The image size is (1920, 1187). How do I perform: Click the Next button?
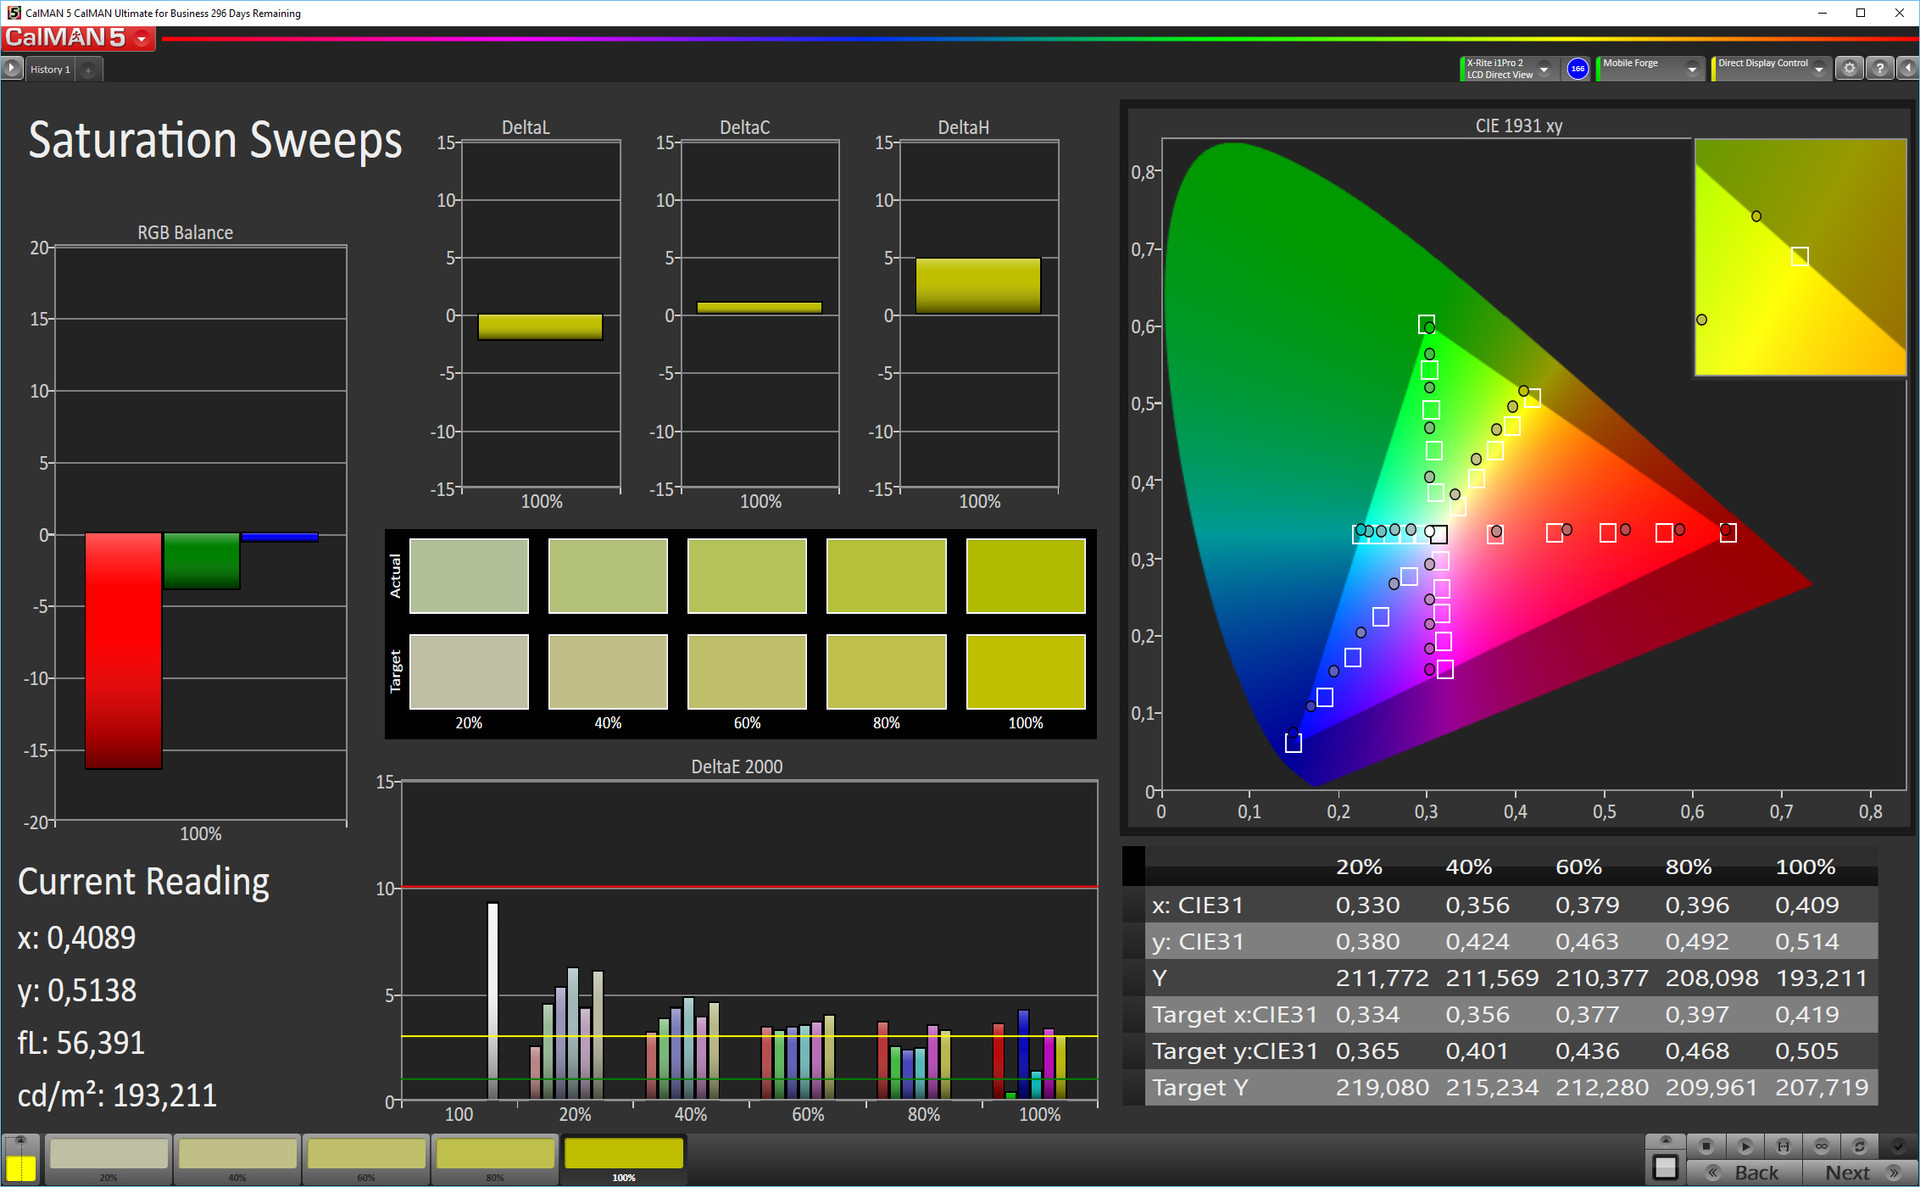1860,1173
